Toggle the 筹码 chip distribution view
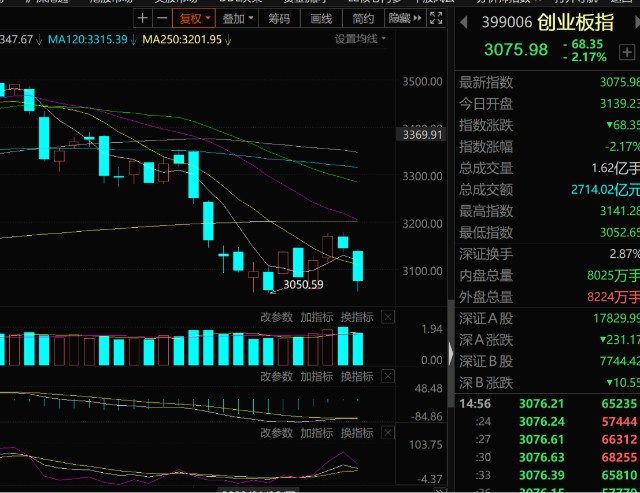 click(x=279, y=18)
